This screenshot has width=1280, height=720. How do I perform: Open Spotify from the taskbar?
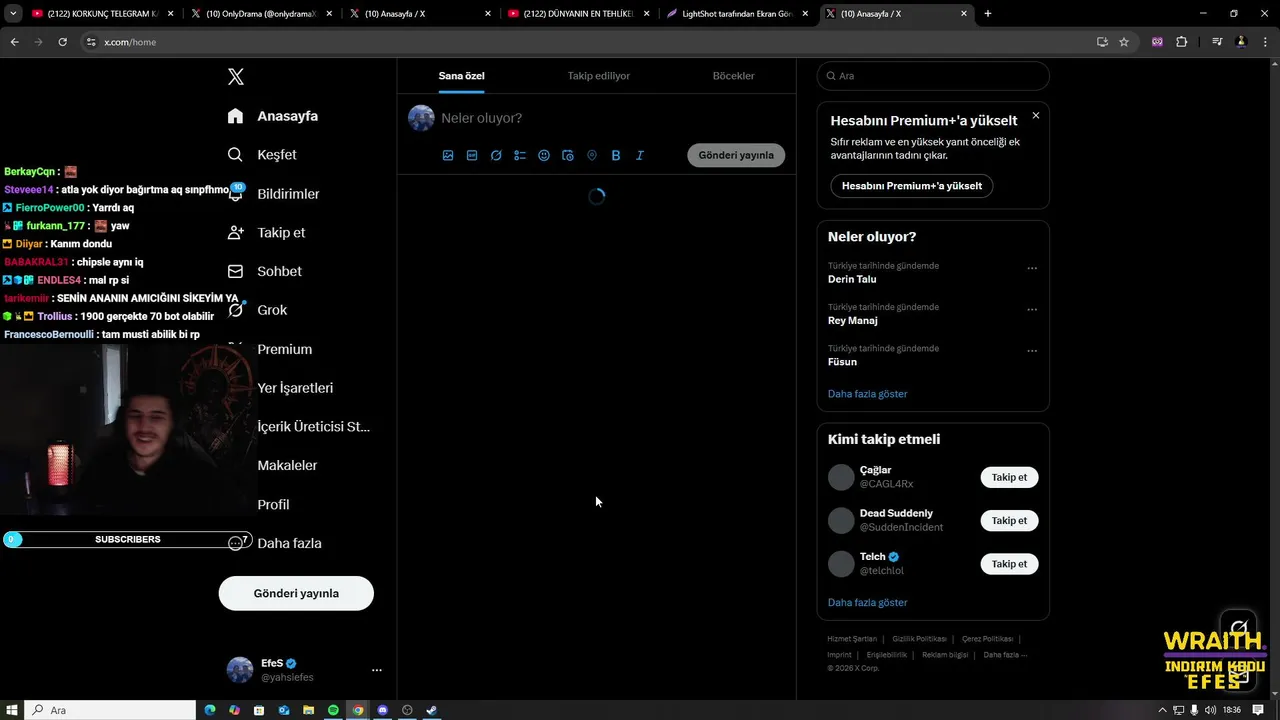coord(333,710)
